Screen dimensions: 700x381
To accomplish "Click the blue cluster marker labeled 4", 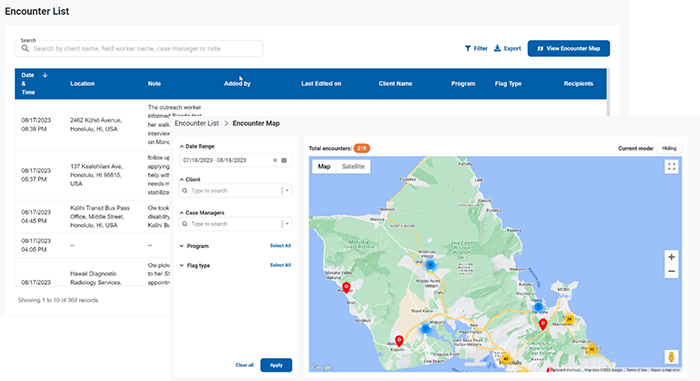I will click(430, 265).
